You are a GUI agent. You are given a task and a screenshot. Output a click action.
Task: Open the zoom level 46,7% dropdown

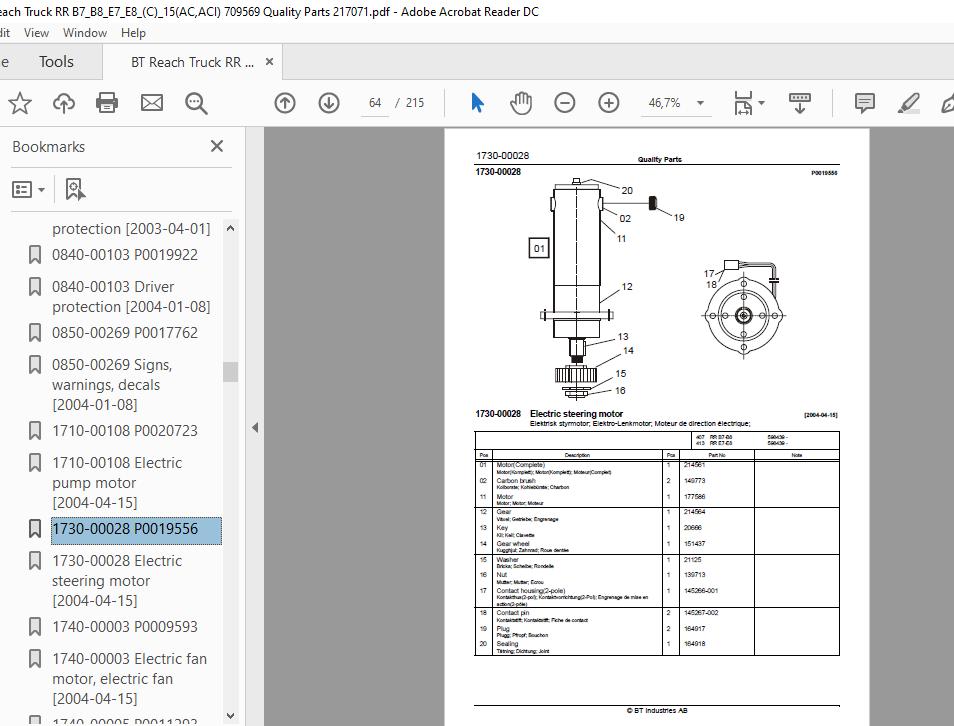tap(700, 102)
